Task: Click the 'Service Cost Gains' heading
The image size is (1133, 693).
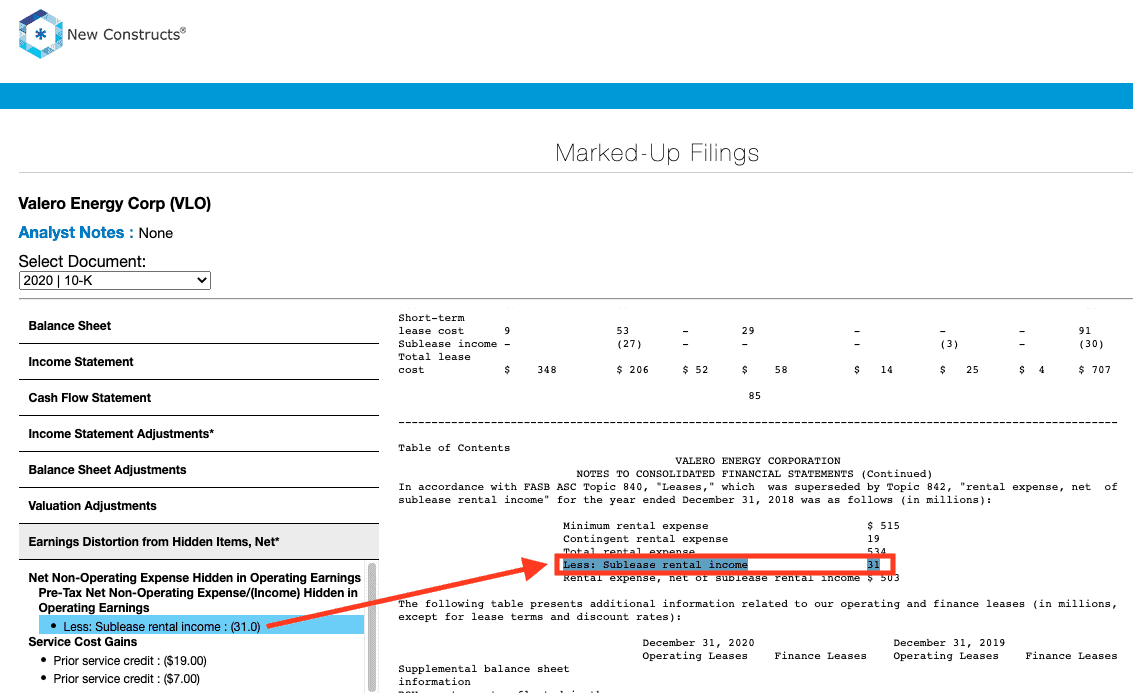Action: click(x=82, y=642)
